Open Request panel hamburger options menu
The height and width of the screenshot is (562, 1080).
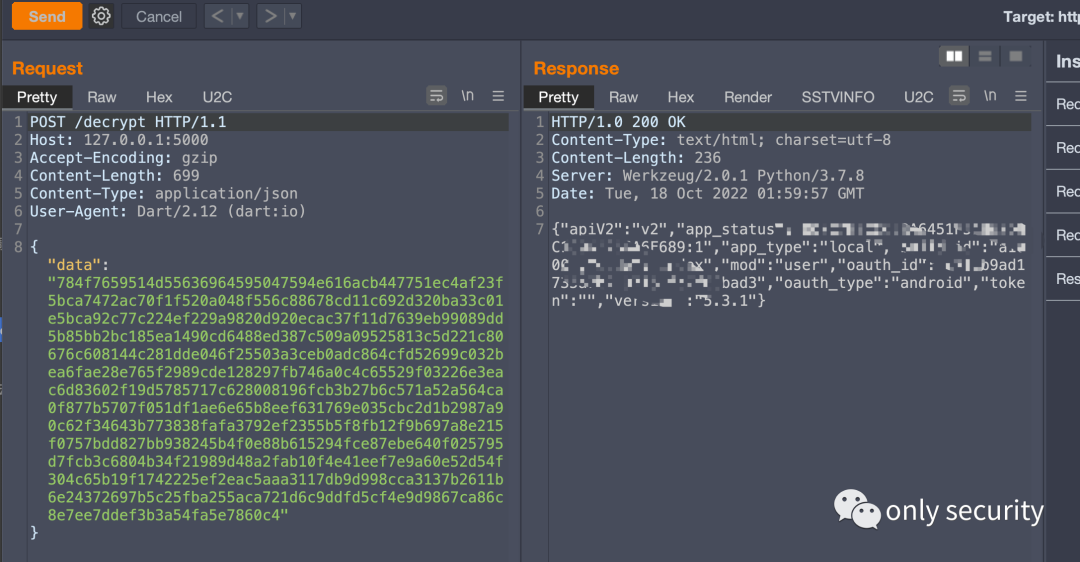[498, 96]
